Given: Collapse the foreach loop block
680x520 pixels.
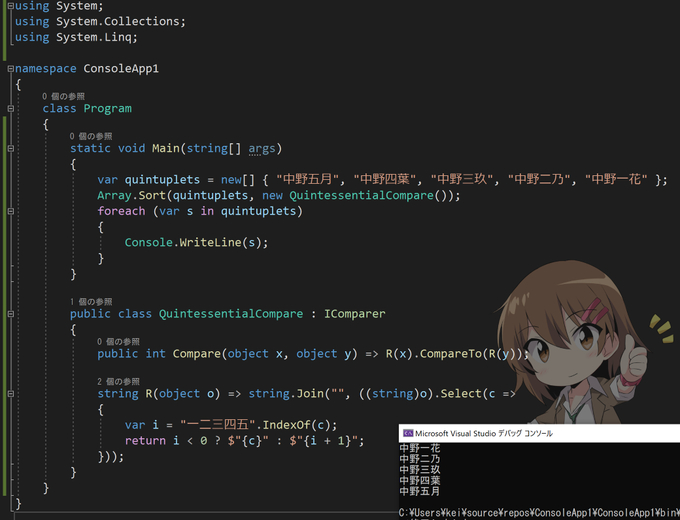Looking at the screenshot, I should coord(11,211).
